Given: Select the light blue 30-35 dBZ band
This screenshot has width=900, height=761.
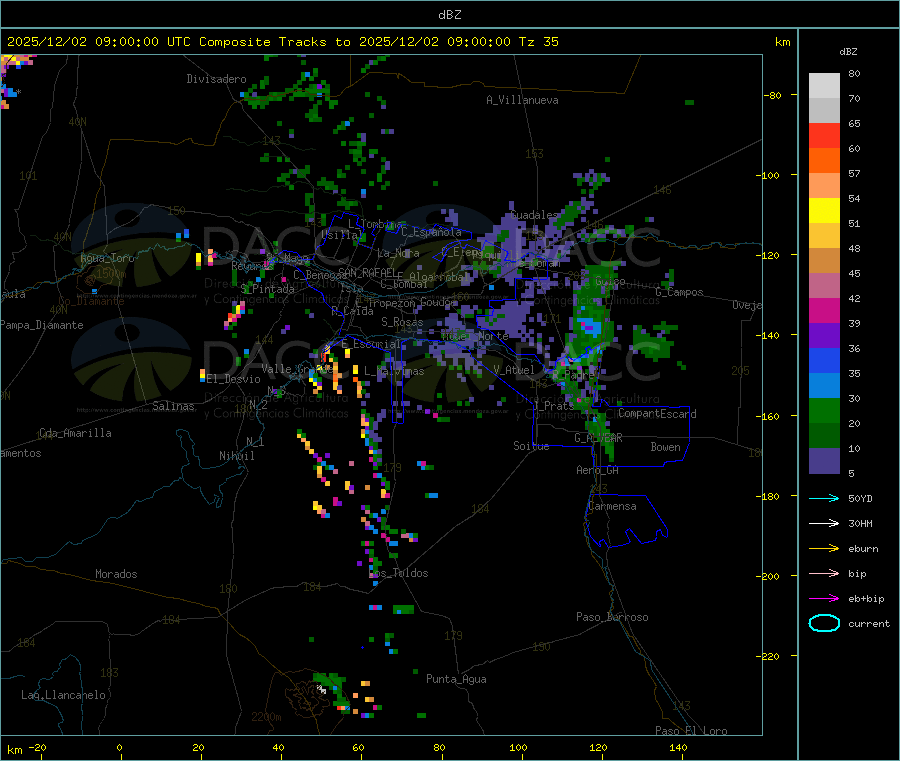Looking at the screenshot, I should coord(824,386).
